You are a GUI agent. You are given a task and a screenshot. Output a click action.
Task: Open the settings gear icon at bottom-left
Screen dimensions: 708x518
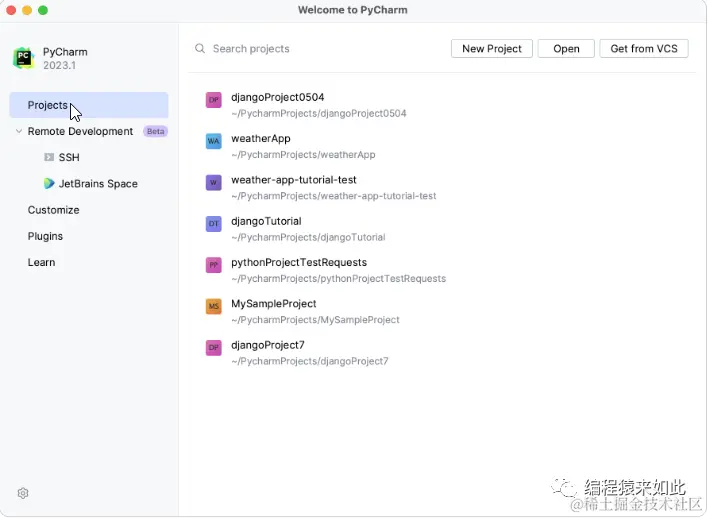23,493
